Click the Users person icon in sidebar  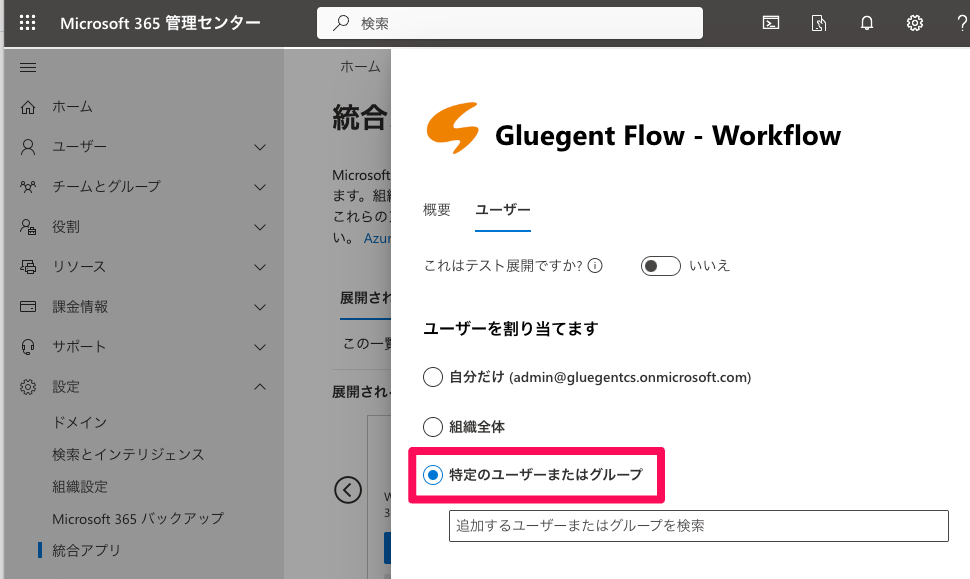(x=28, y=147)
